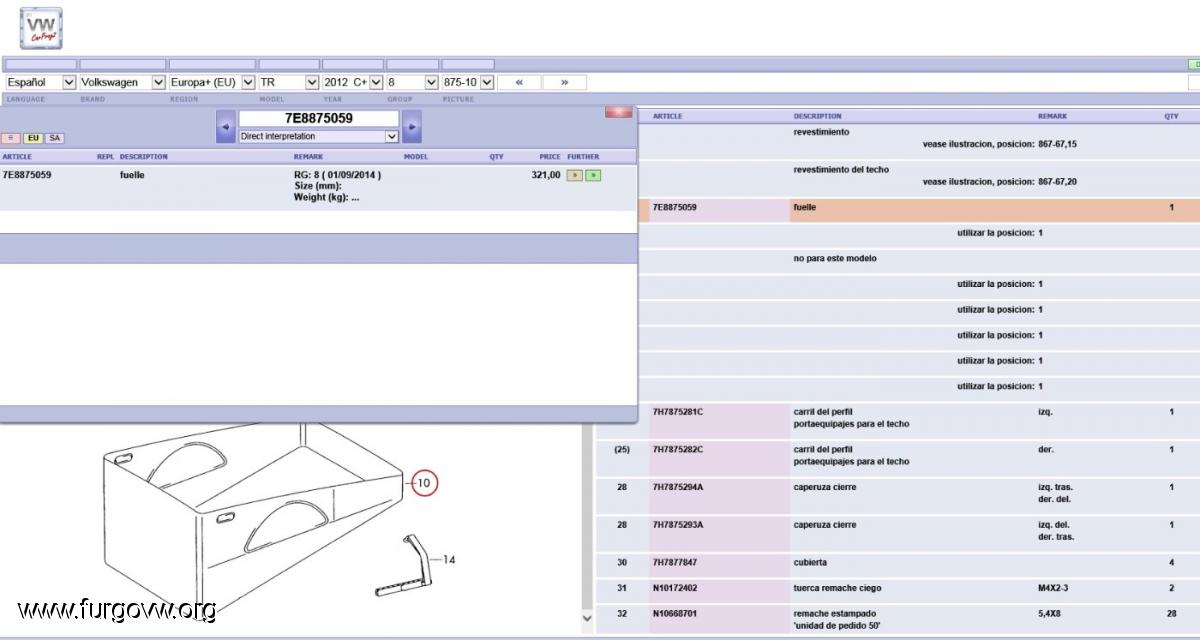1200x640 pixels.
Task: Select highlighted article 7E8875059 in parts list
Action: tap(675, 207)
